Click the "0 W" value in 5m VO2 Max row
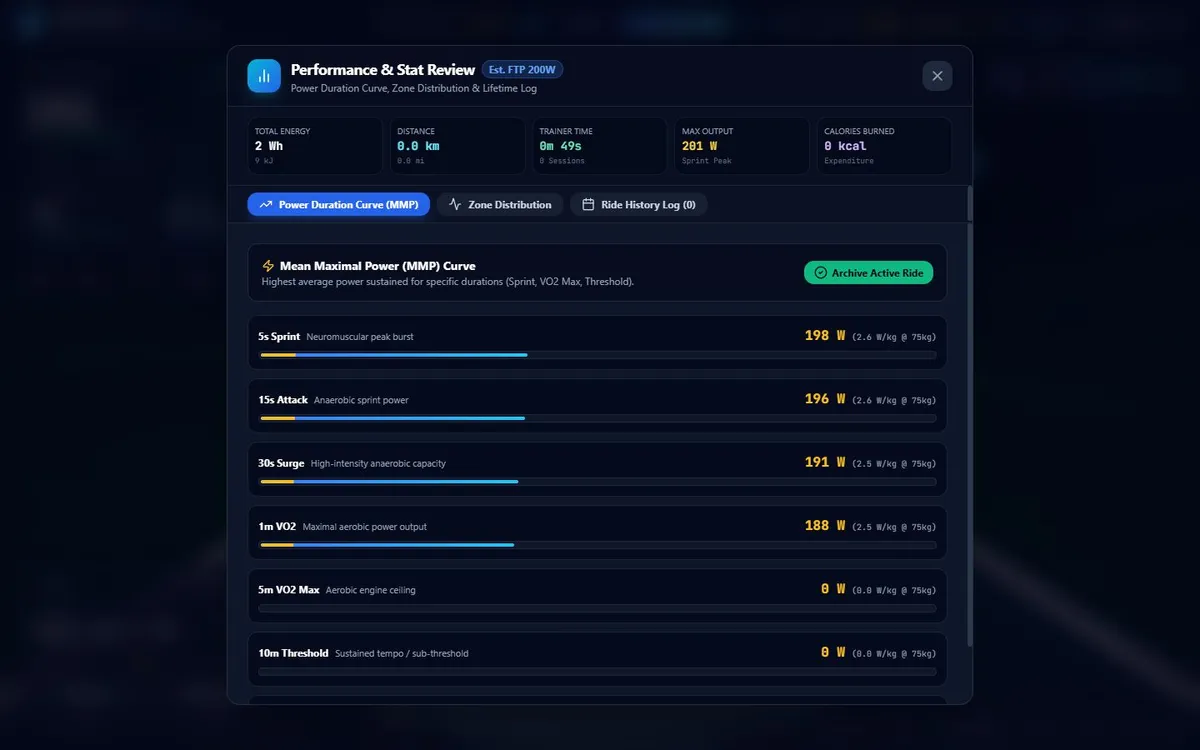The image size is (1200, 750). pyautogui.click(x=833, y=589)
